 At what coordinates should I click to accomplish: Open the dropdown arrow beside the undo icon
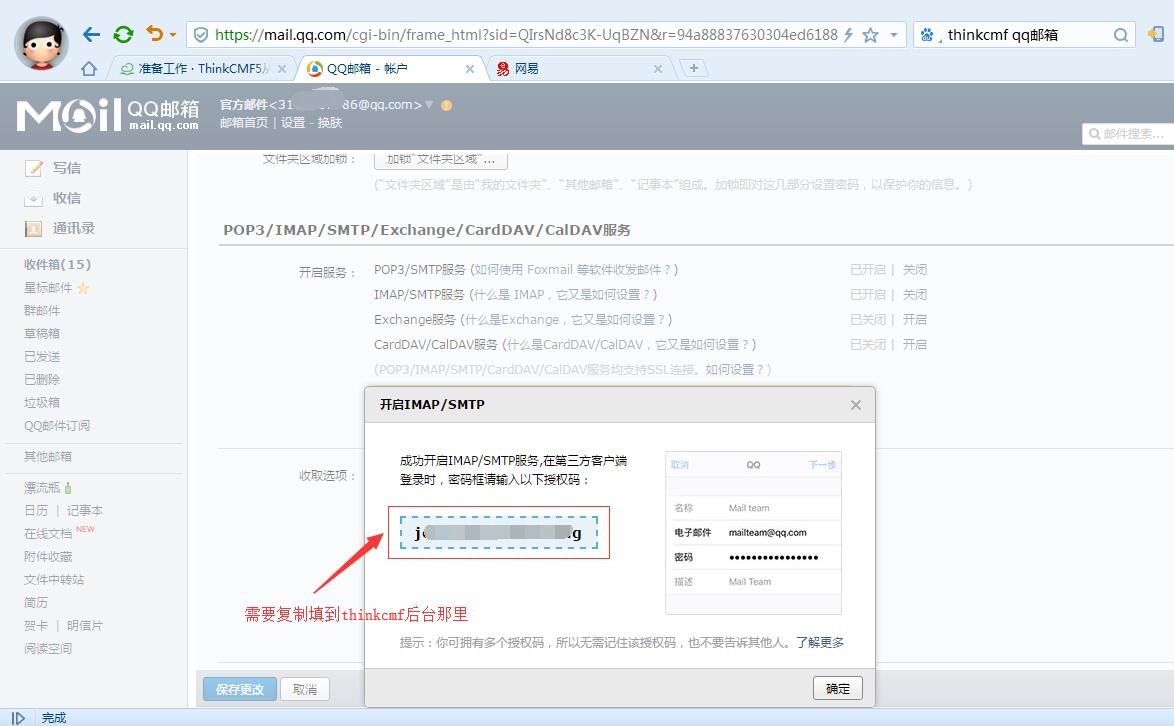coord(173,34)
